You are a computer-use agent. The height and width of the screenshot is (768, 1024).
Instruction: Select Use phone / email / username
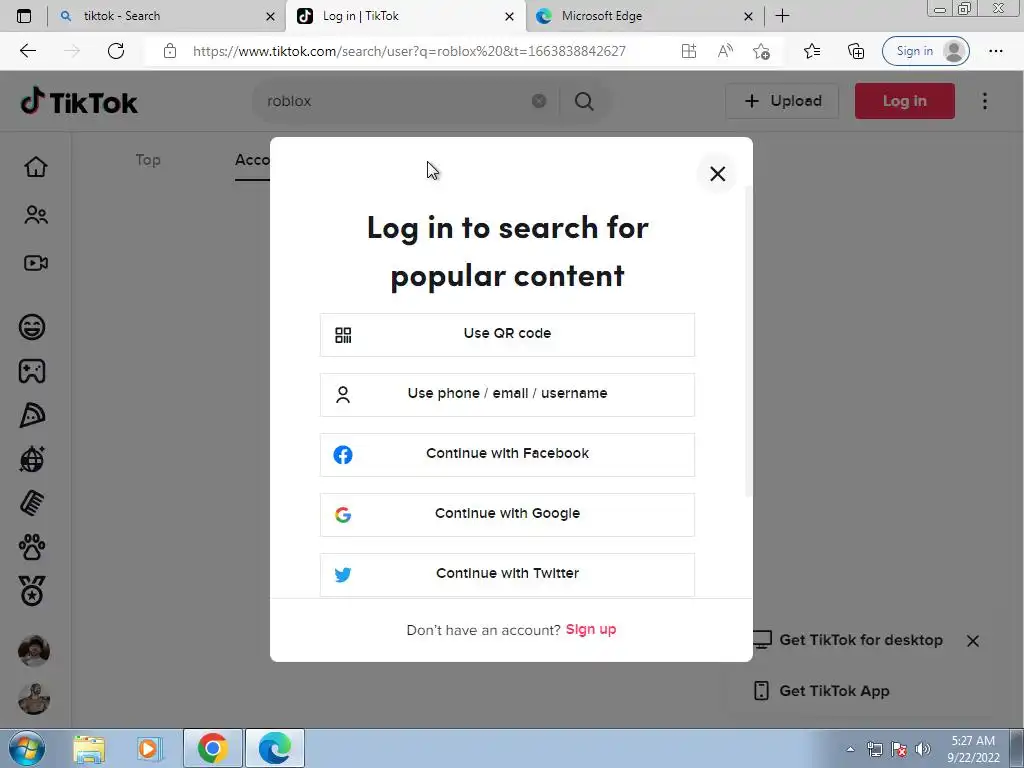pos(507,394)
